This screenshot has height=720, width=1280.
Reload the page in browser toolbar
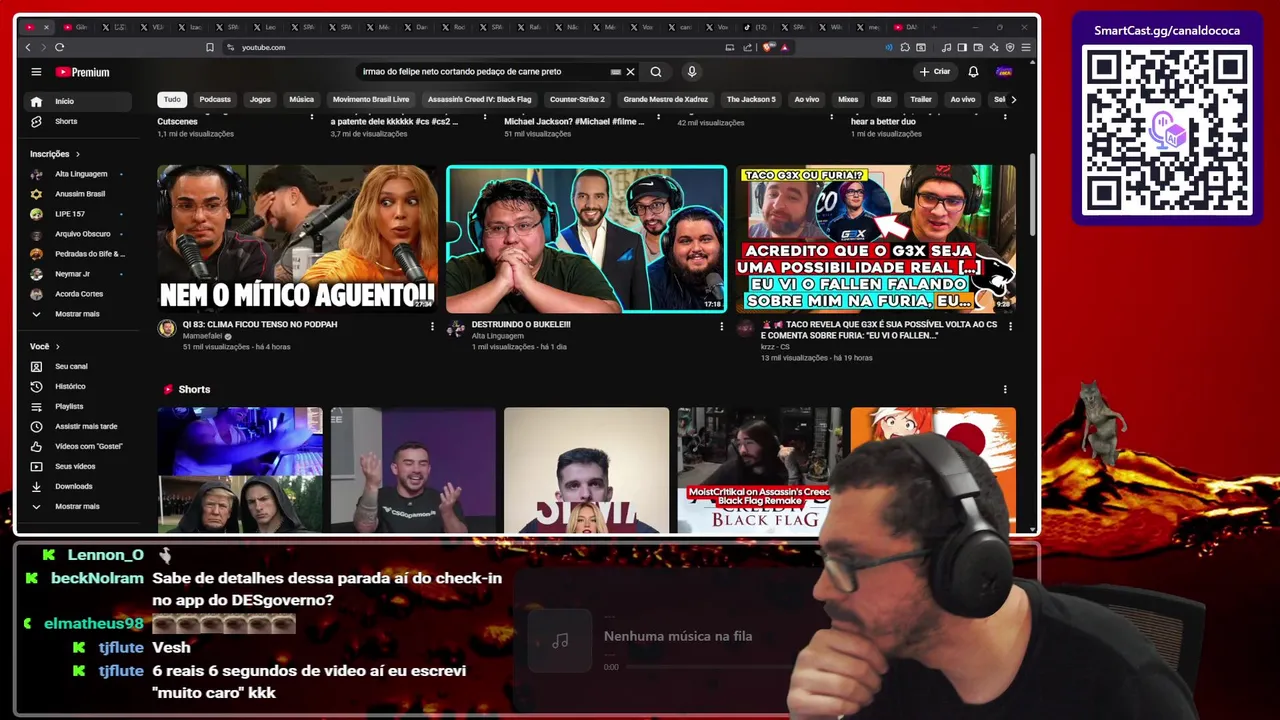(60, 47)
